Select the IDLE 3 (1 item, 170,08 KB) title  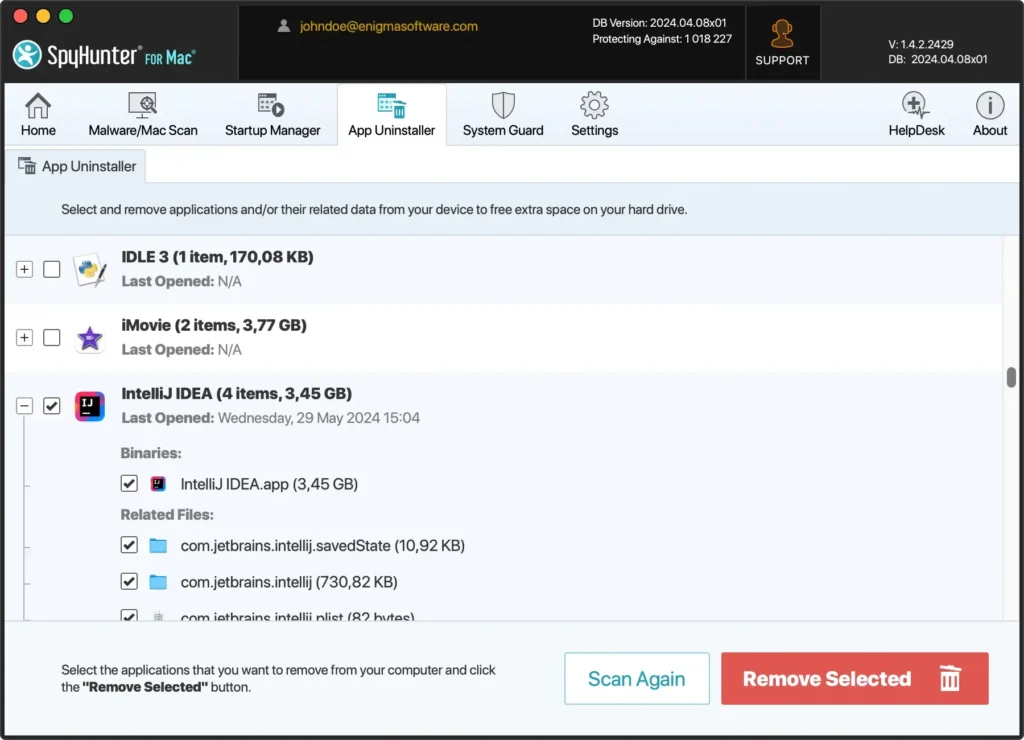217,257
